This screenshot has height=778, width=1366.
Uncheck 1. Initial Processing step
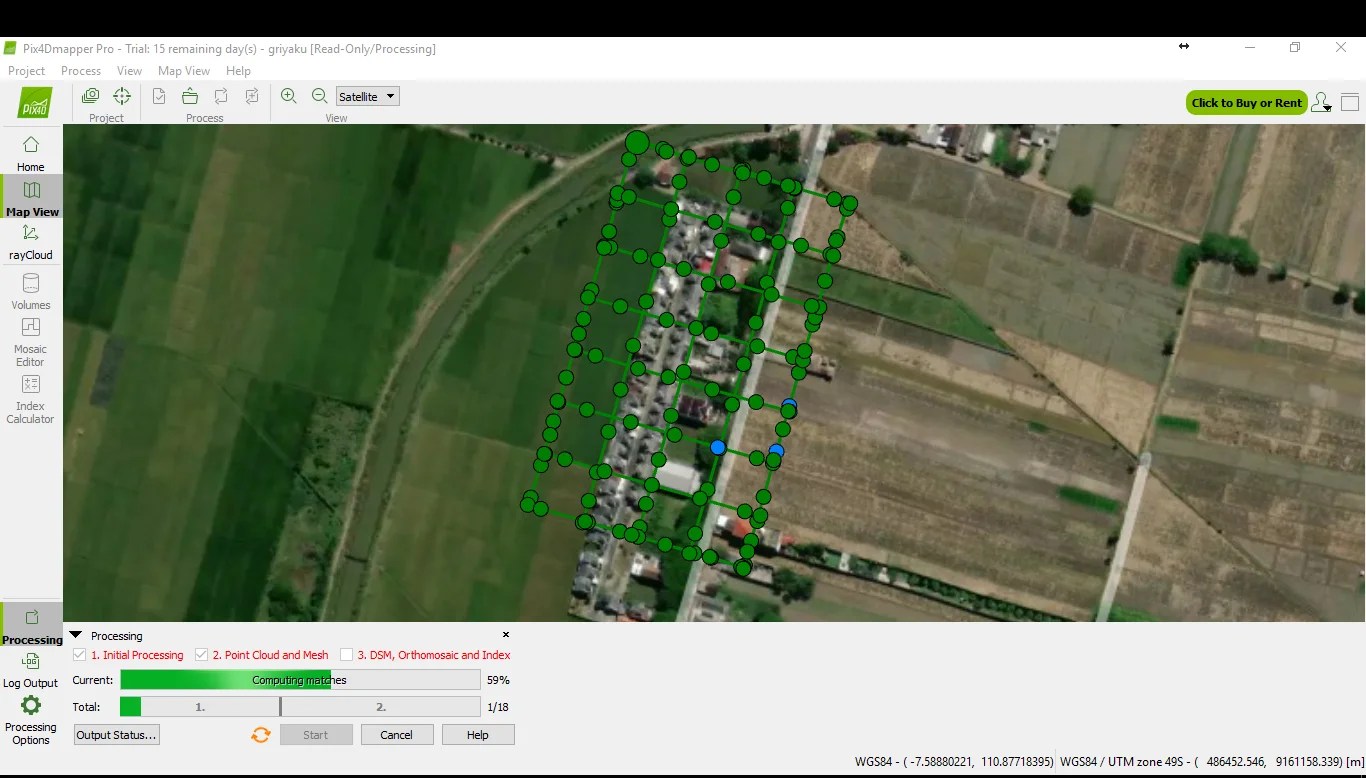[x=79, y=655]
